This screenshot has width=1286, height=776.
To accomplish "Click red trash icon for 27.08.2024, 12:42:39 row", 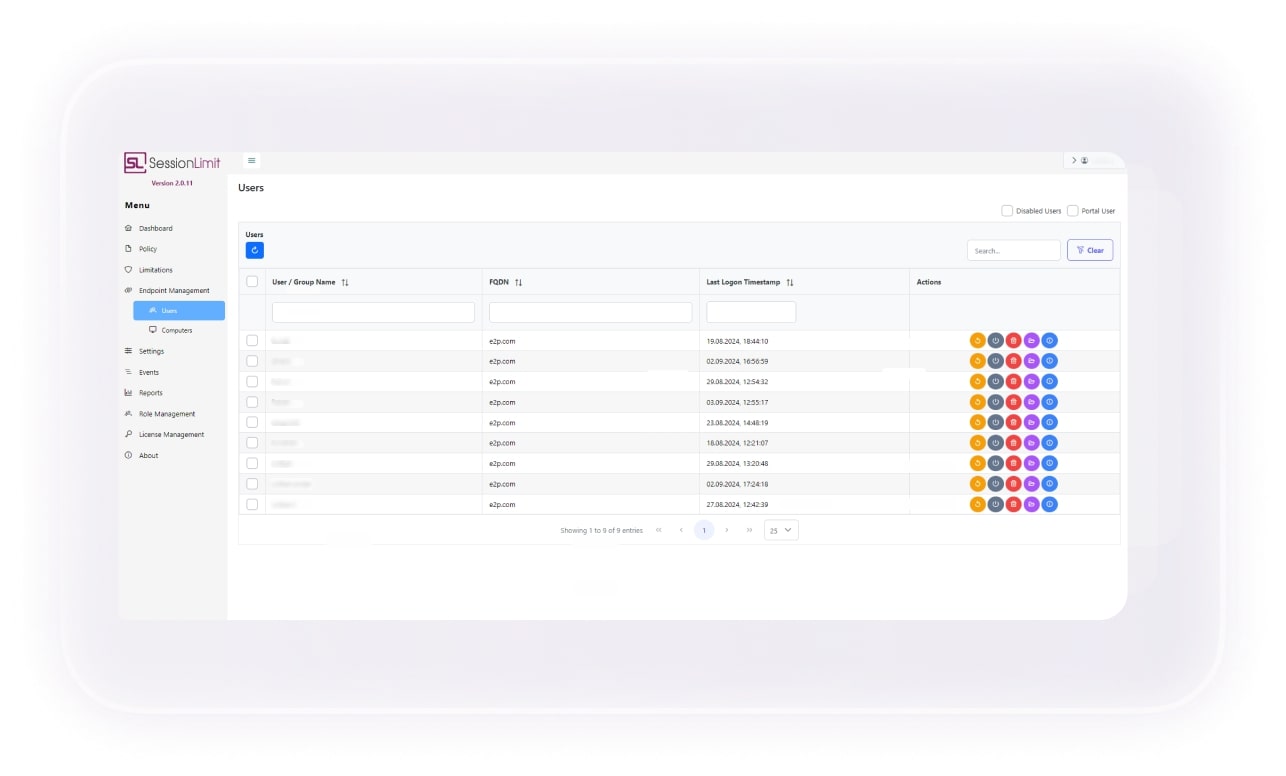I will pyautogui.click(x=1013, y=504).
